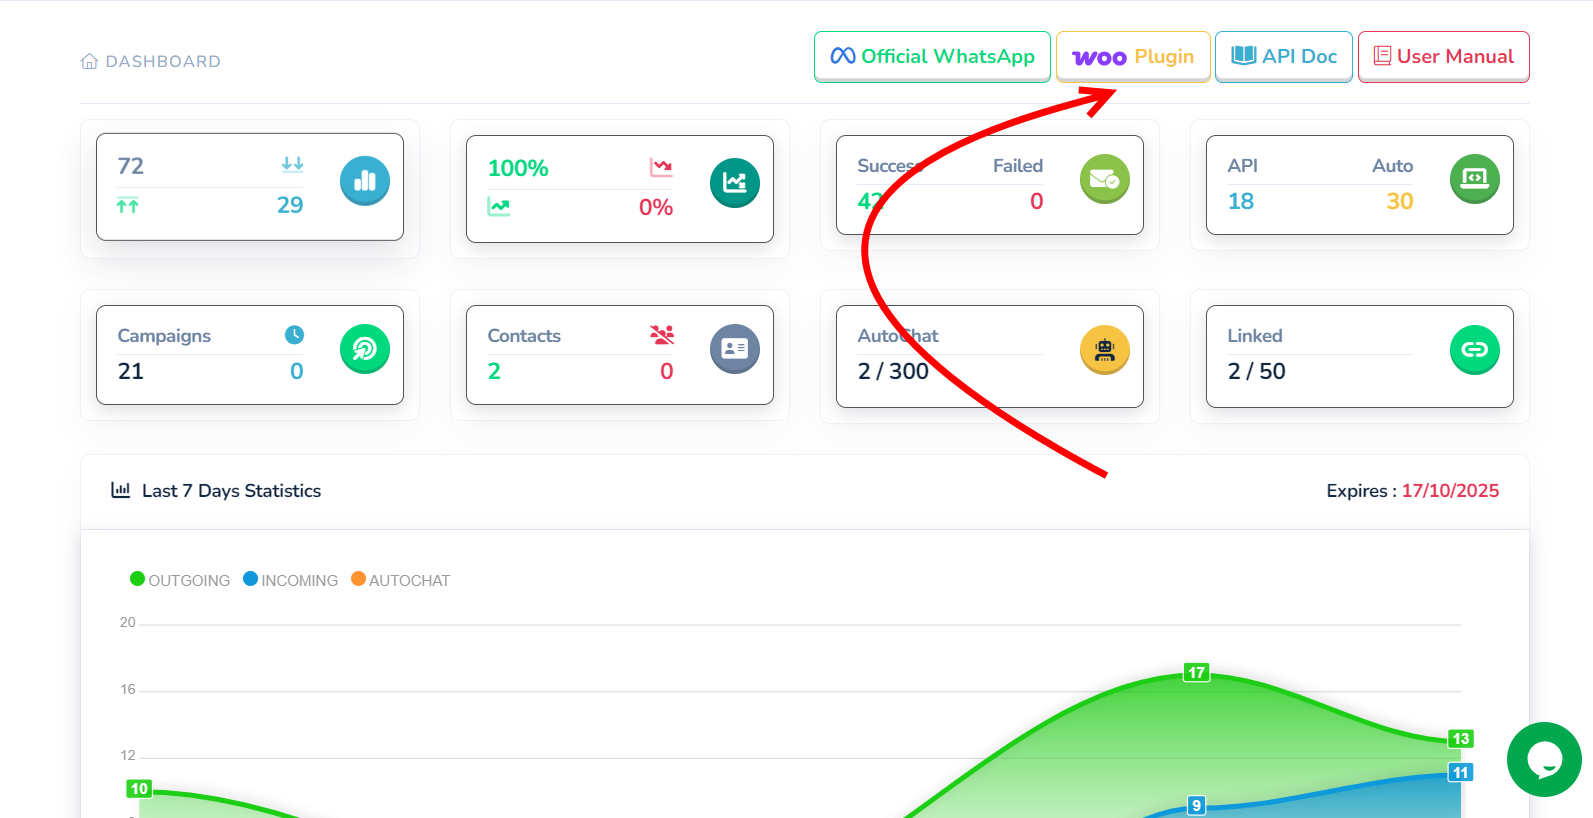Toggle the INCOMING legend series
The height and width of the screenshot is (818, 1593).
pos(291,580)
